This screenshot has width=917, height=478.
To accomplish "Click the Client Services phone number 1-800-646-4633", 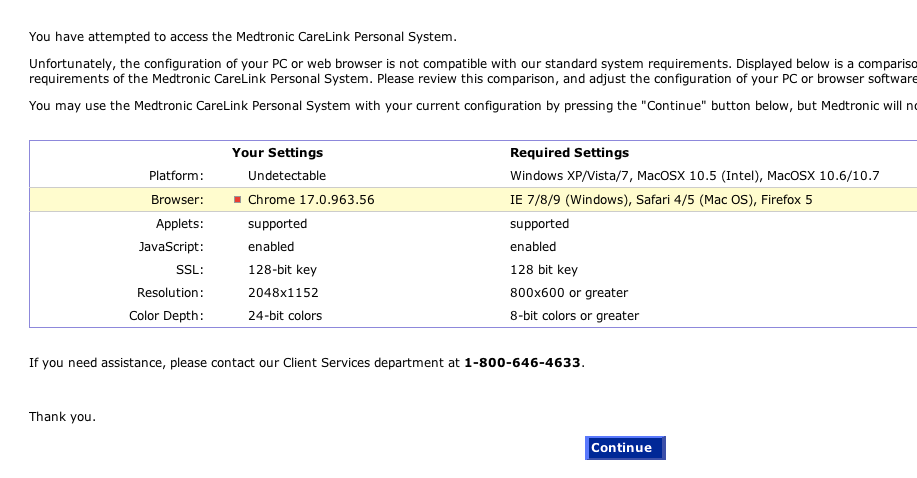I will pos(522,363).
